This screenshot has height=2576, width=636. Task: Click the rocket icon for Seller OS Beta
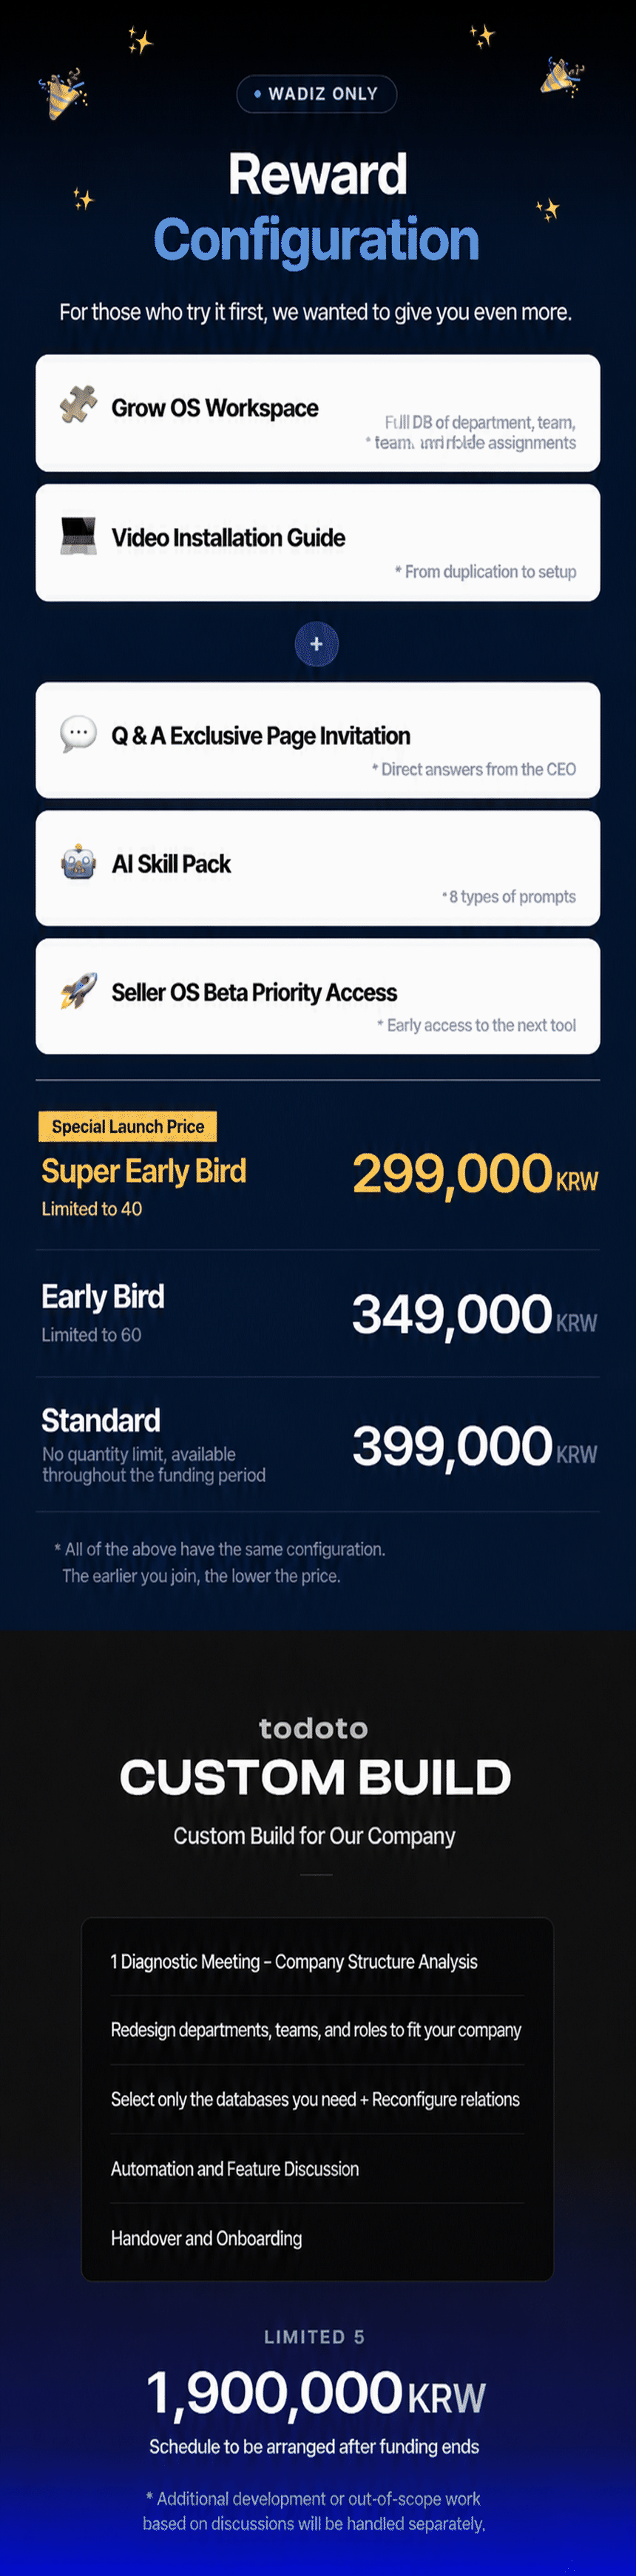78,990
